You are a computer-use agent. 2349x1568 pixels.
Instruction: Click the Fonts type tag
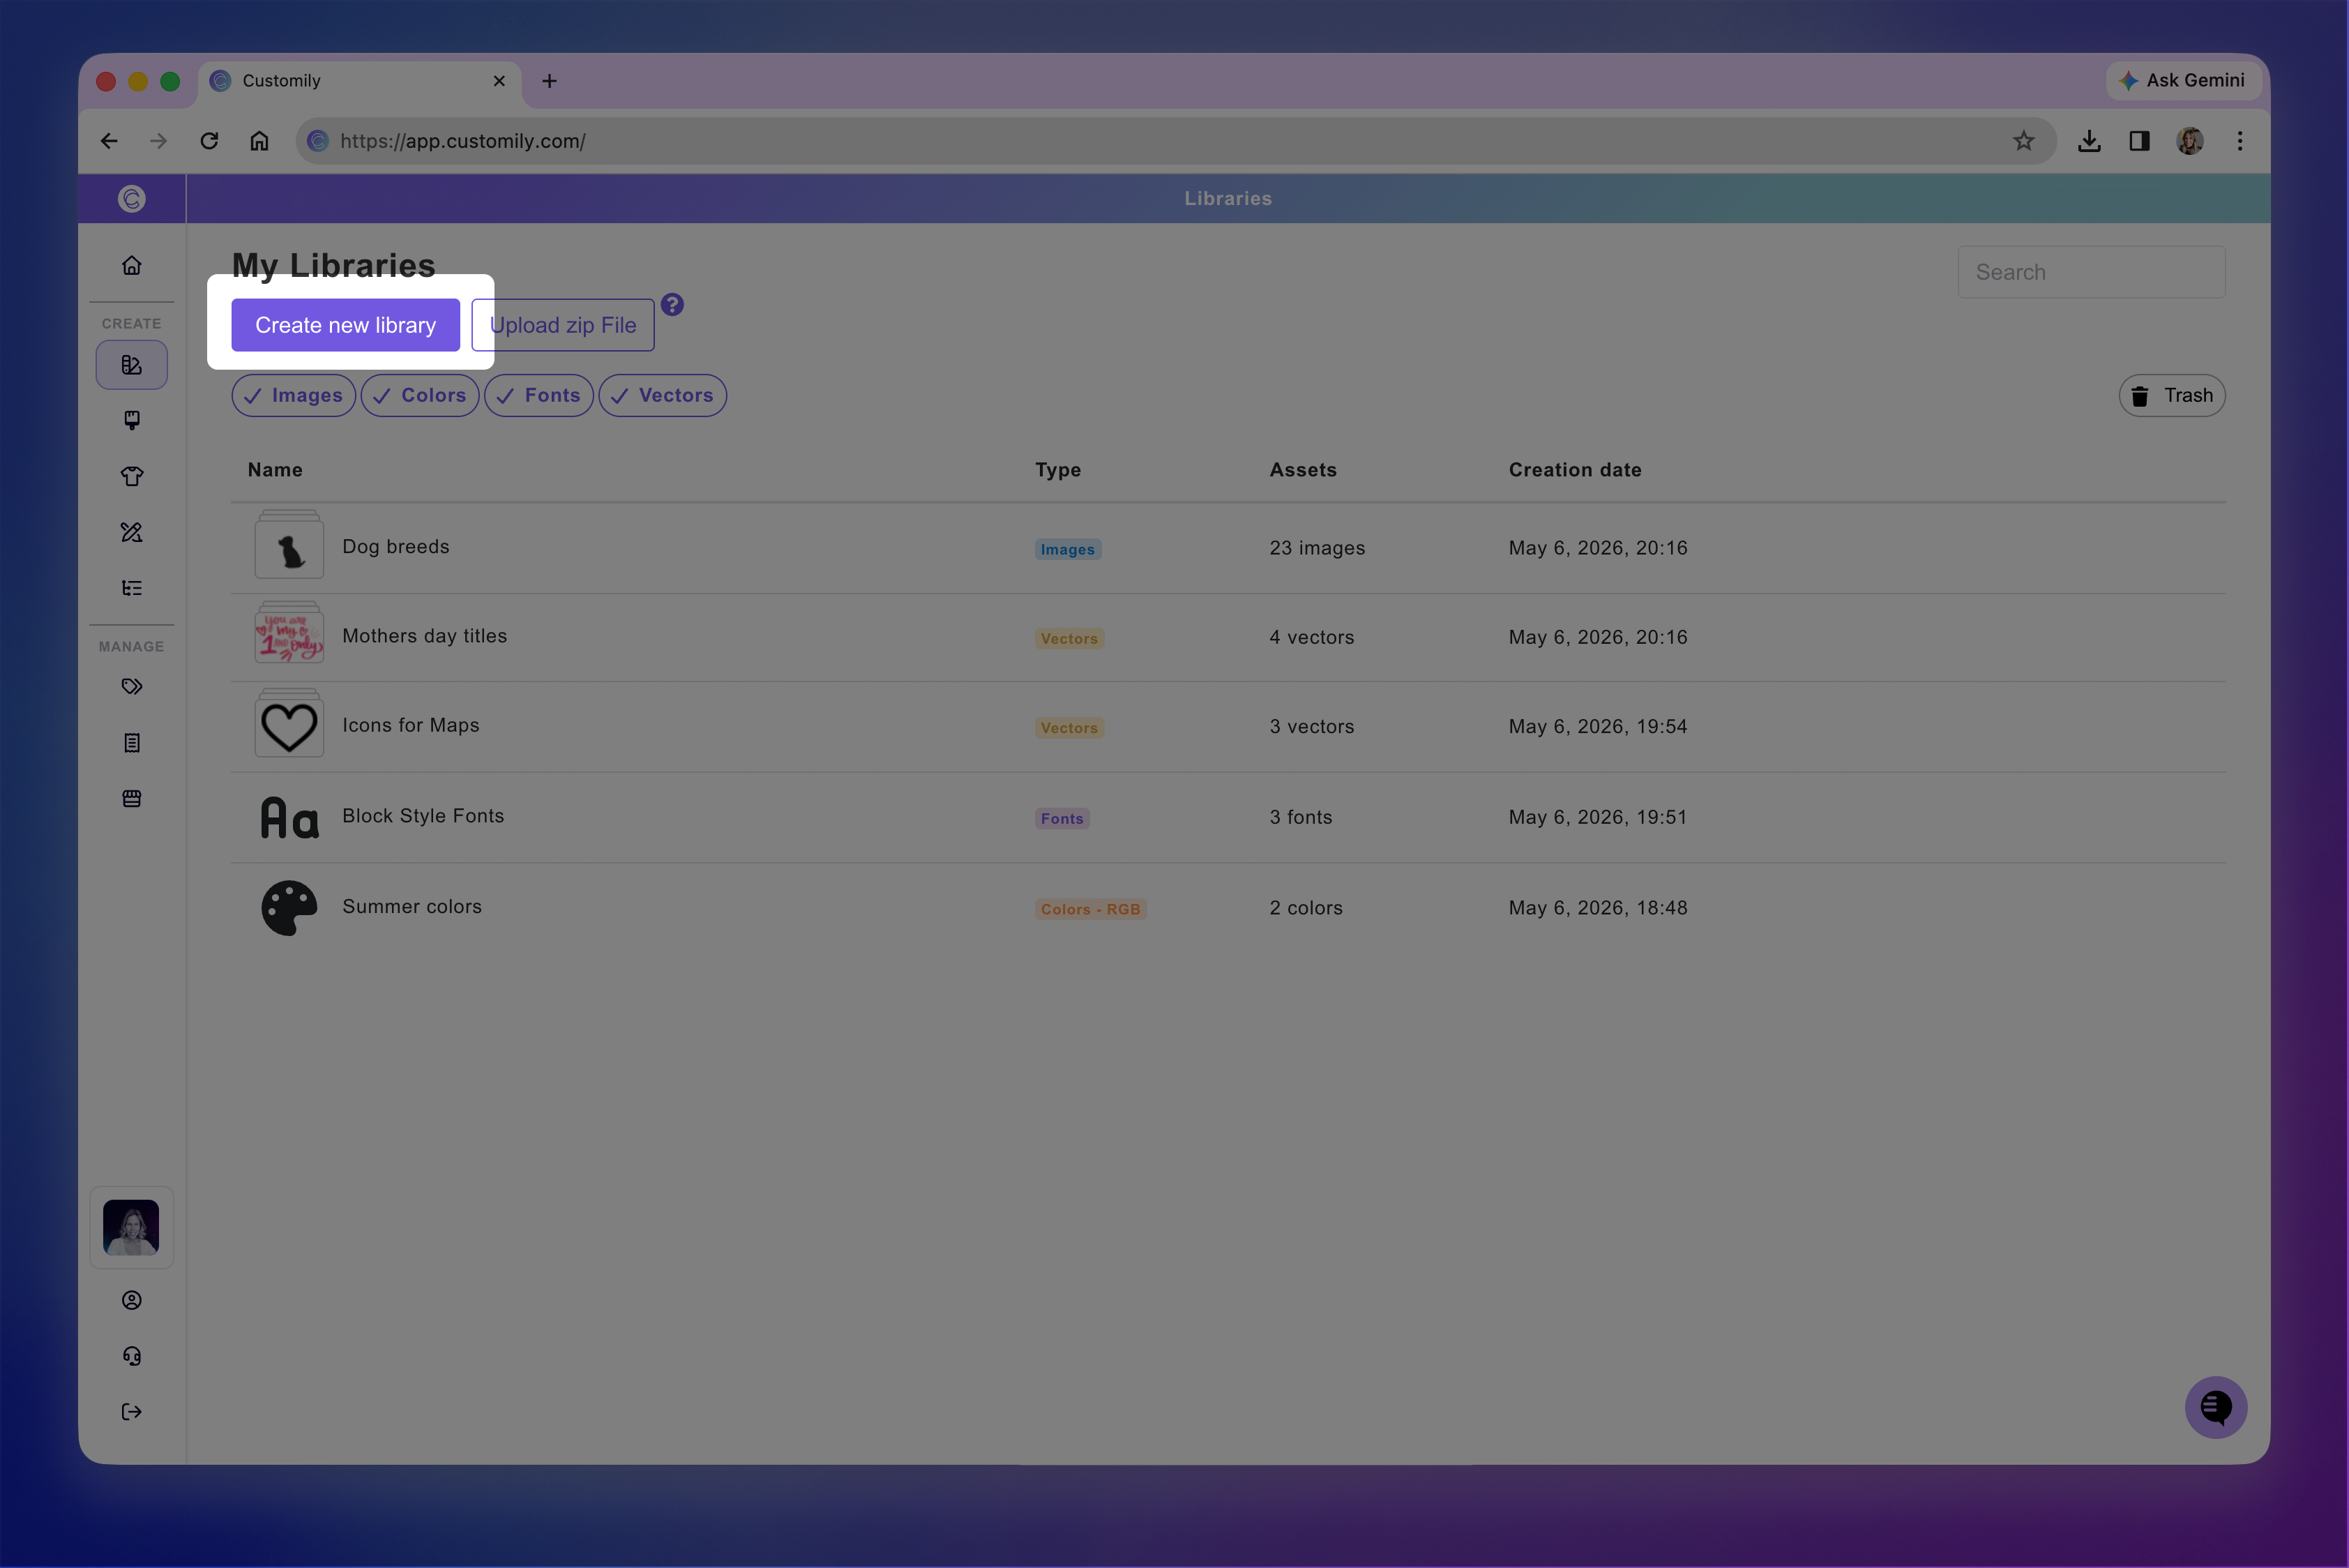[1062, 818]
